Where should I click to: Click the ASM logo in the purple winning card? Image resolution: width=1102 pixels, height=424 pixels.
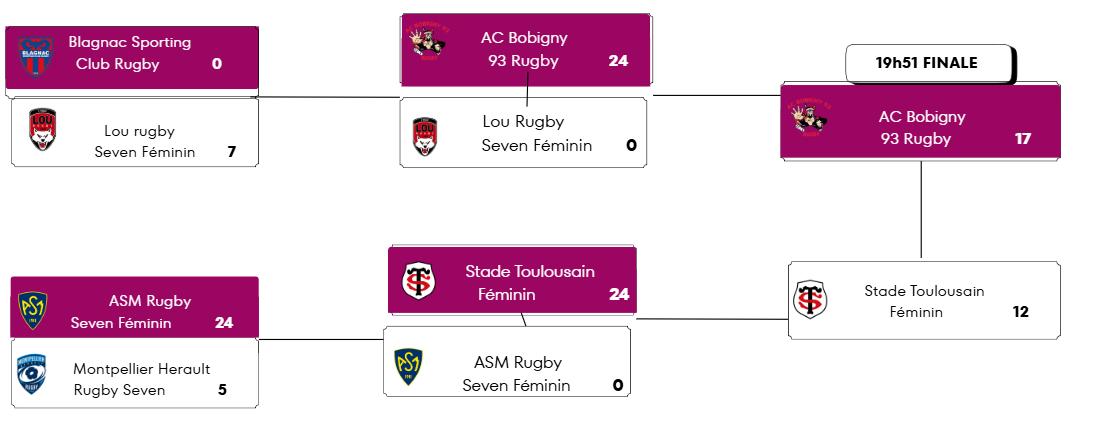coord(33,310)
